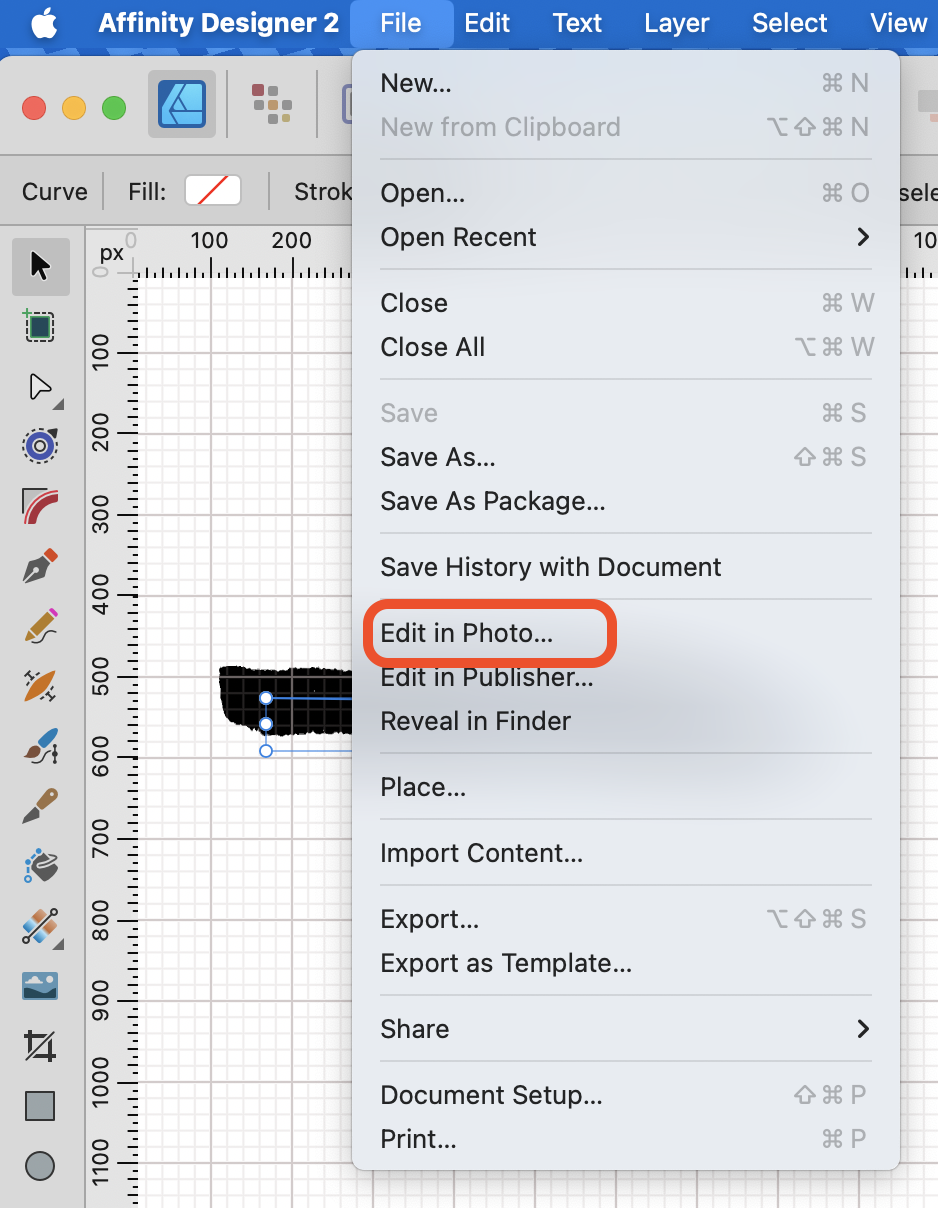938x1208 pixels.
Task: Switch to Designer Persona icon
Action: point(182,104)
